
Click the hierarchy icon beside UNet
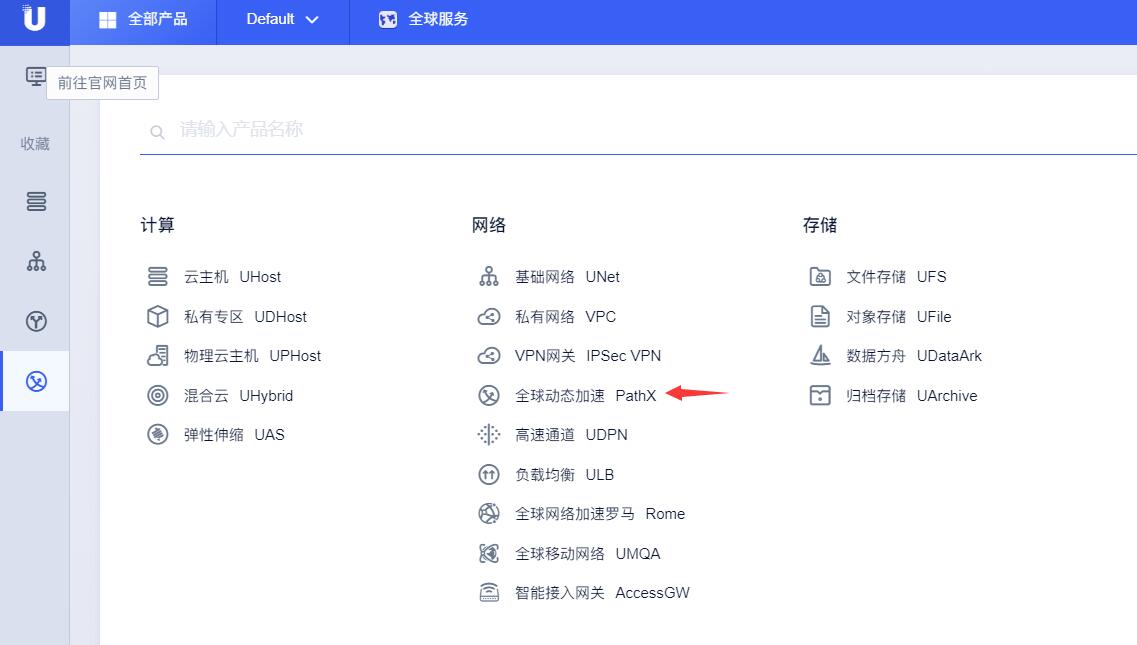[x=489, y=276]
